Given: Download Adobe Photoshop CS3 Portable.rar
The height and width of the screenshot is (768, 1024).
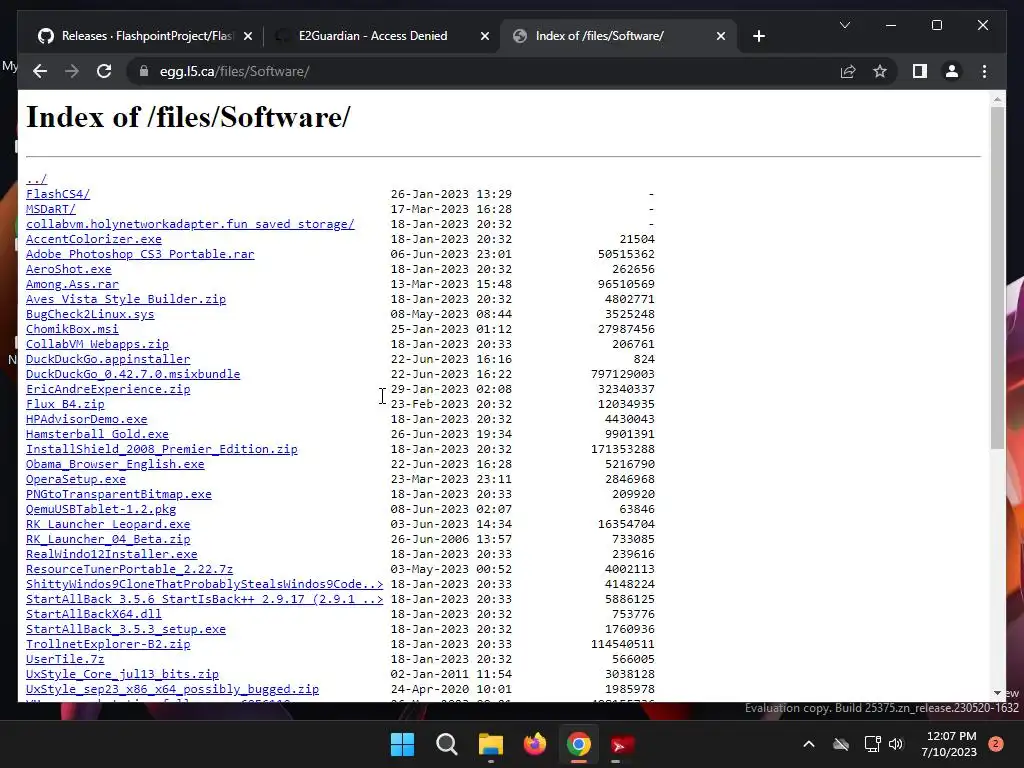Looking at the screenshot, I should (140, 254).
